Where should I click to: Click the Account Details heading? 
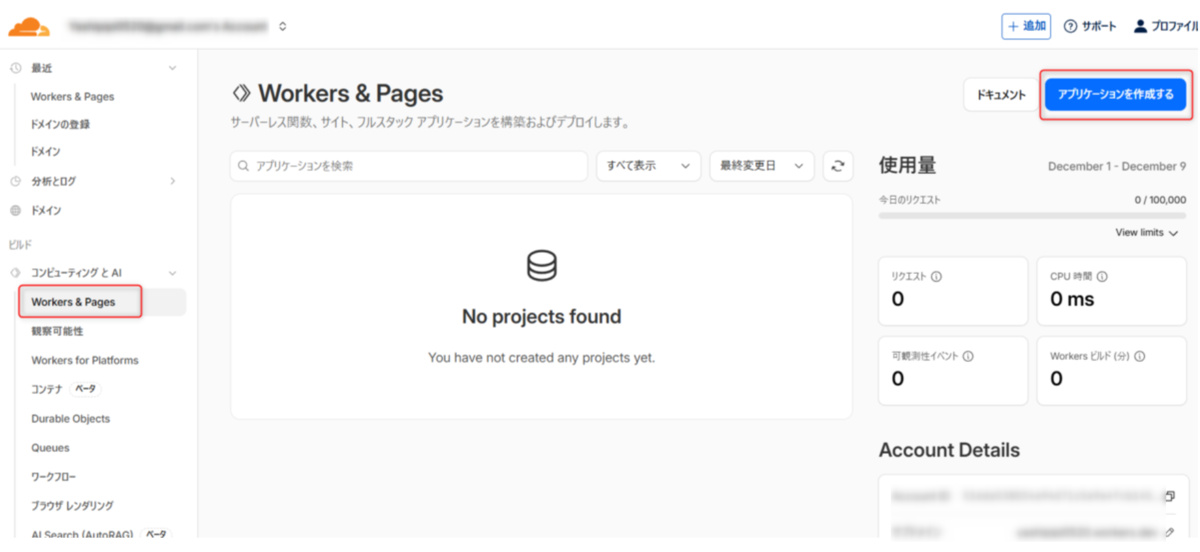[x=949, y=450]
